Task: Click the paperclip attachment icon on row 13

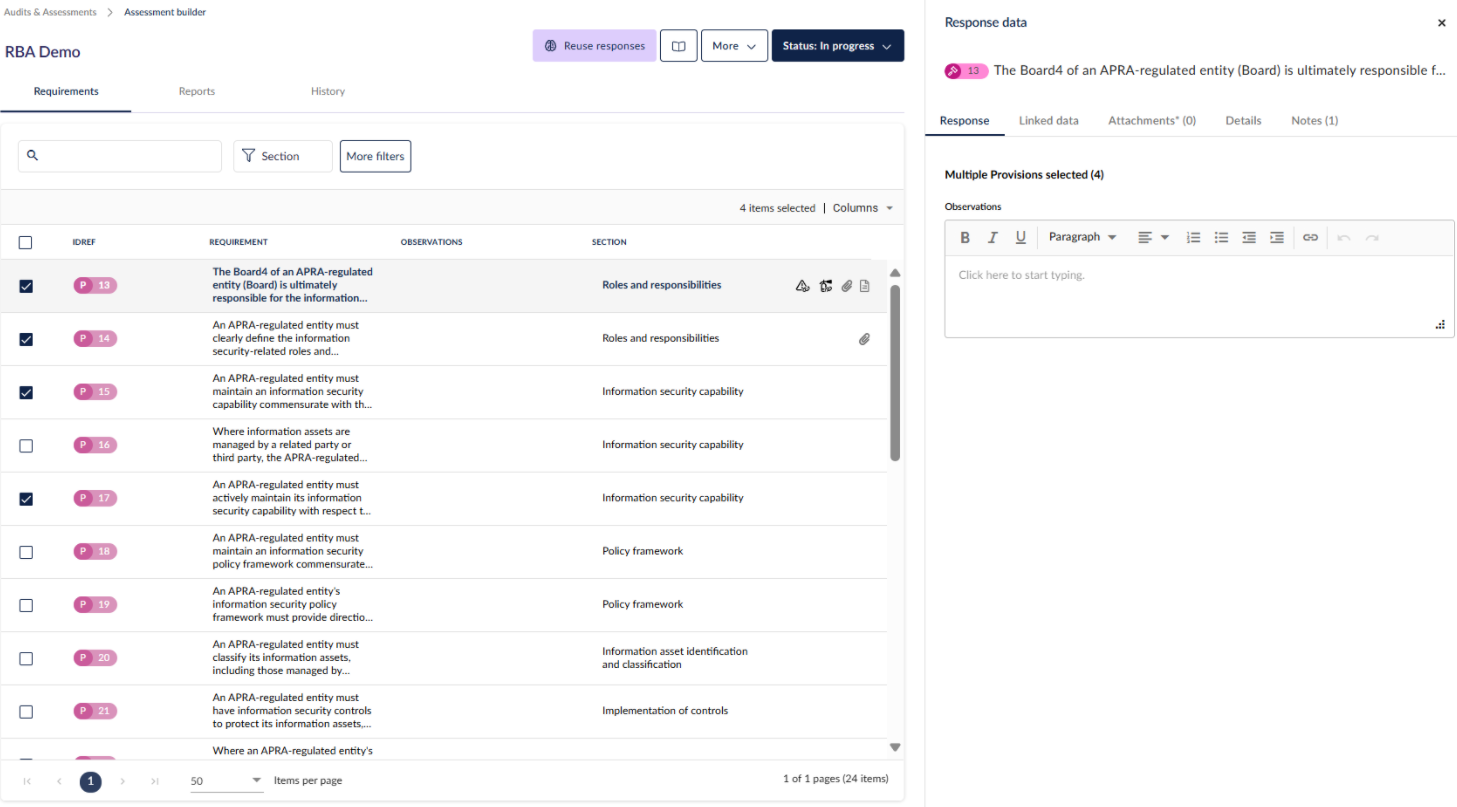Action: pos(847,286)
